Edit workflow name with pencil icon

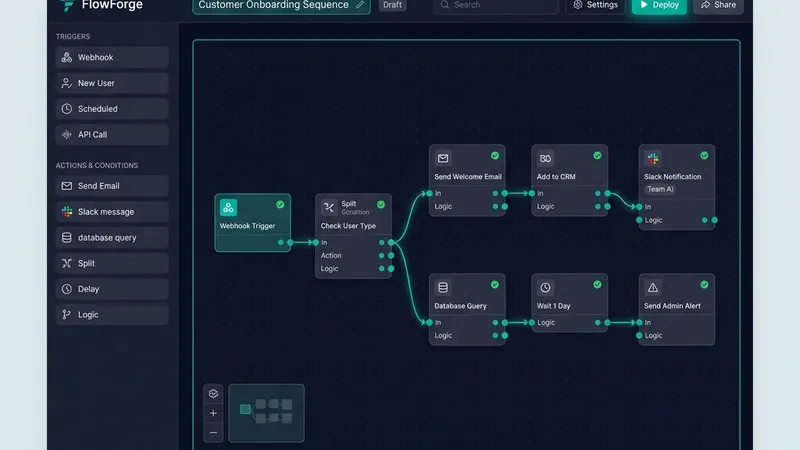coord(360,5)
